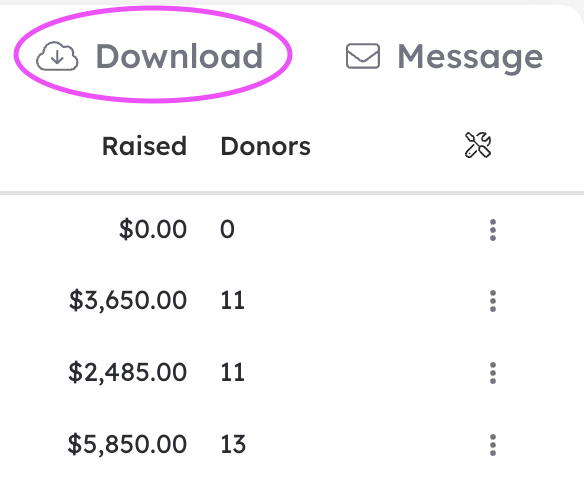The width and height of the screenshot is (584, 488).
Task: Select the $5,850.00 raised amount cell
Action: click(x=127, y=444)
